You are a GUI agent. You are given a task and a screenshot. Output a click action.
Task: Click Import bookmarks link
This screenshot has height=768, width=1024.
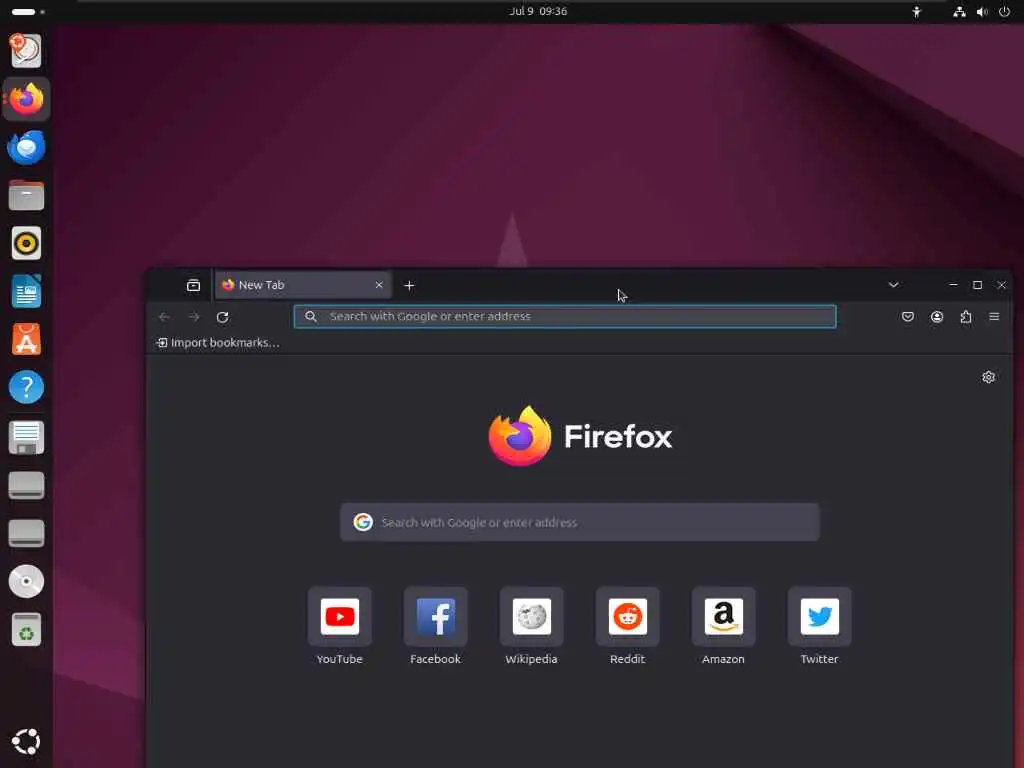218,343
